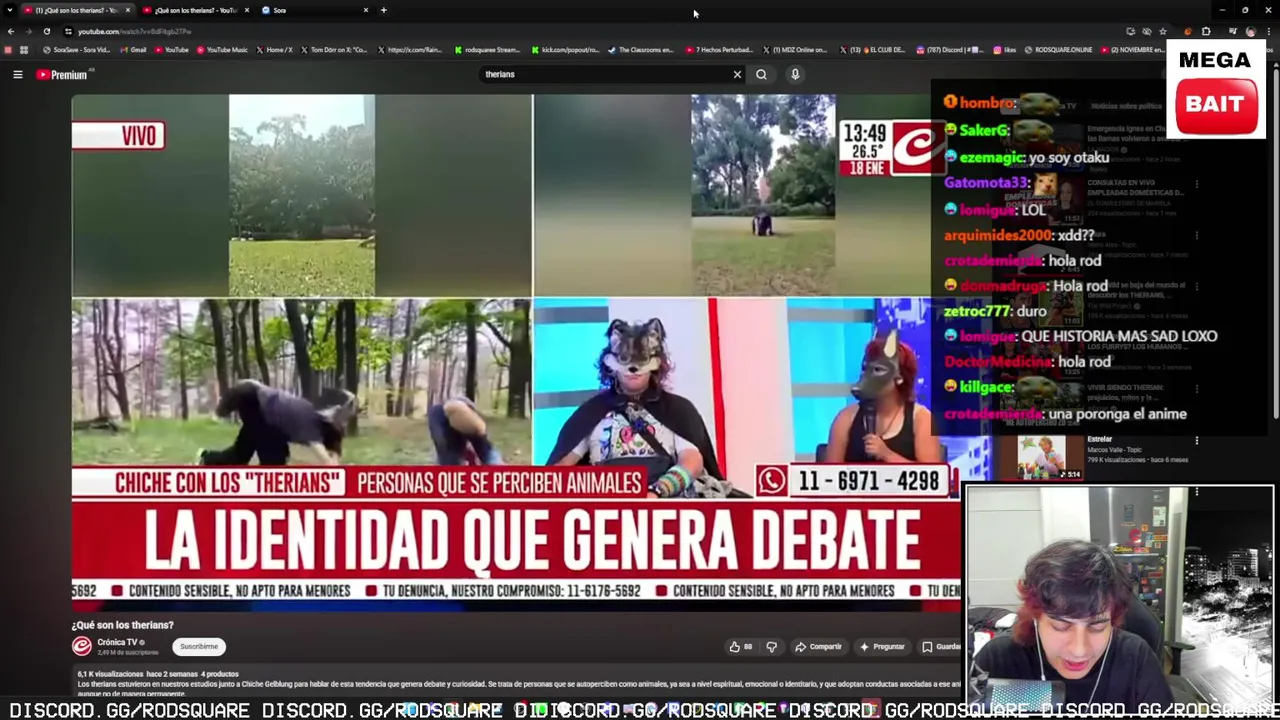Open YouTube bookmark
This screenshot has width=1280, height=720.
tap(171, 50)
